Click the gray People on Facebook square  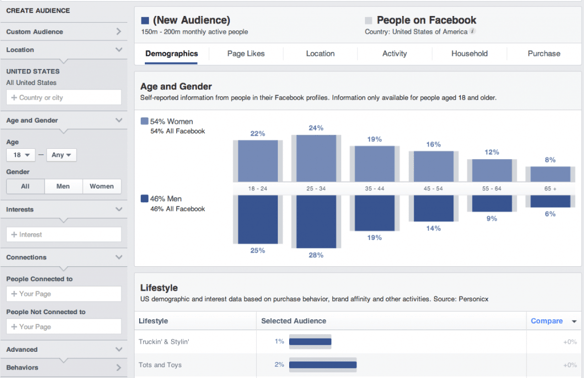point(368,20)
